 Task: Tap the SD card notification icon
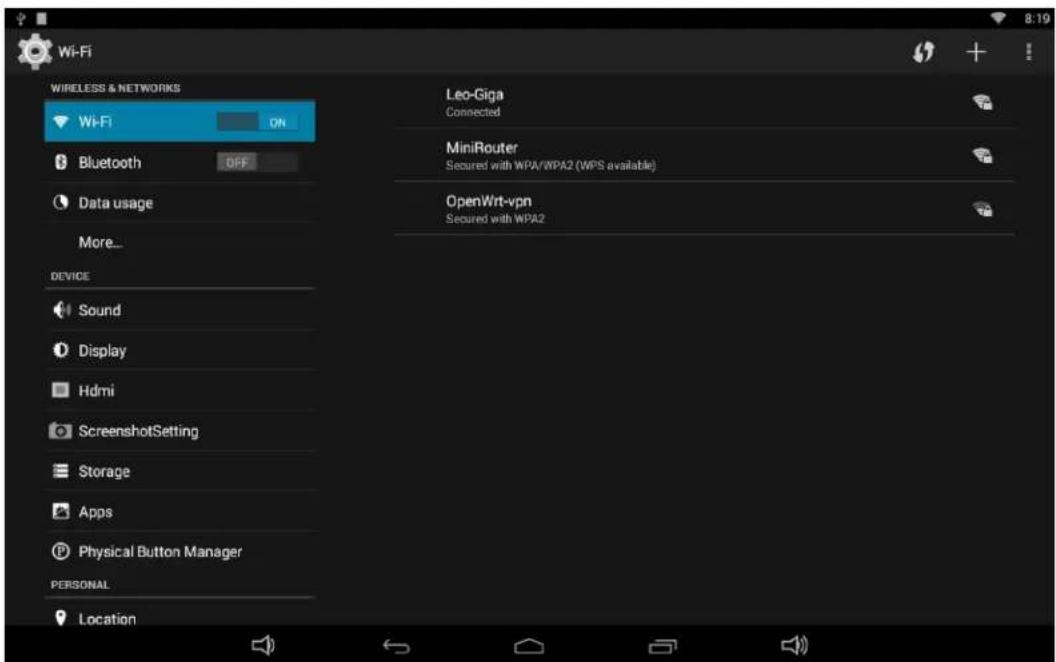pyautogui.click(x=42, y=18)
